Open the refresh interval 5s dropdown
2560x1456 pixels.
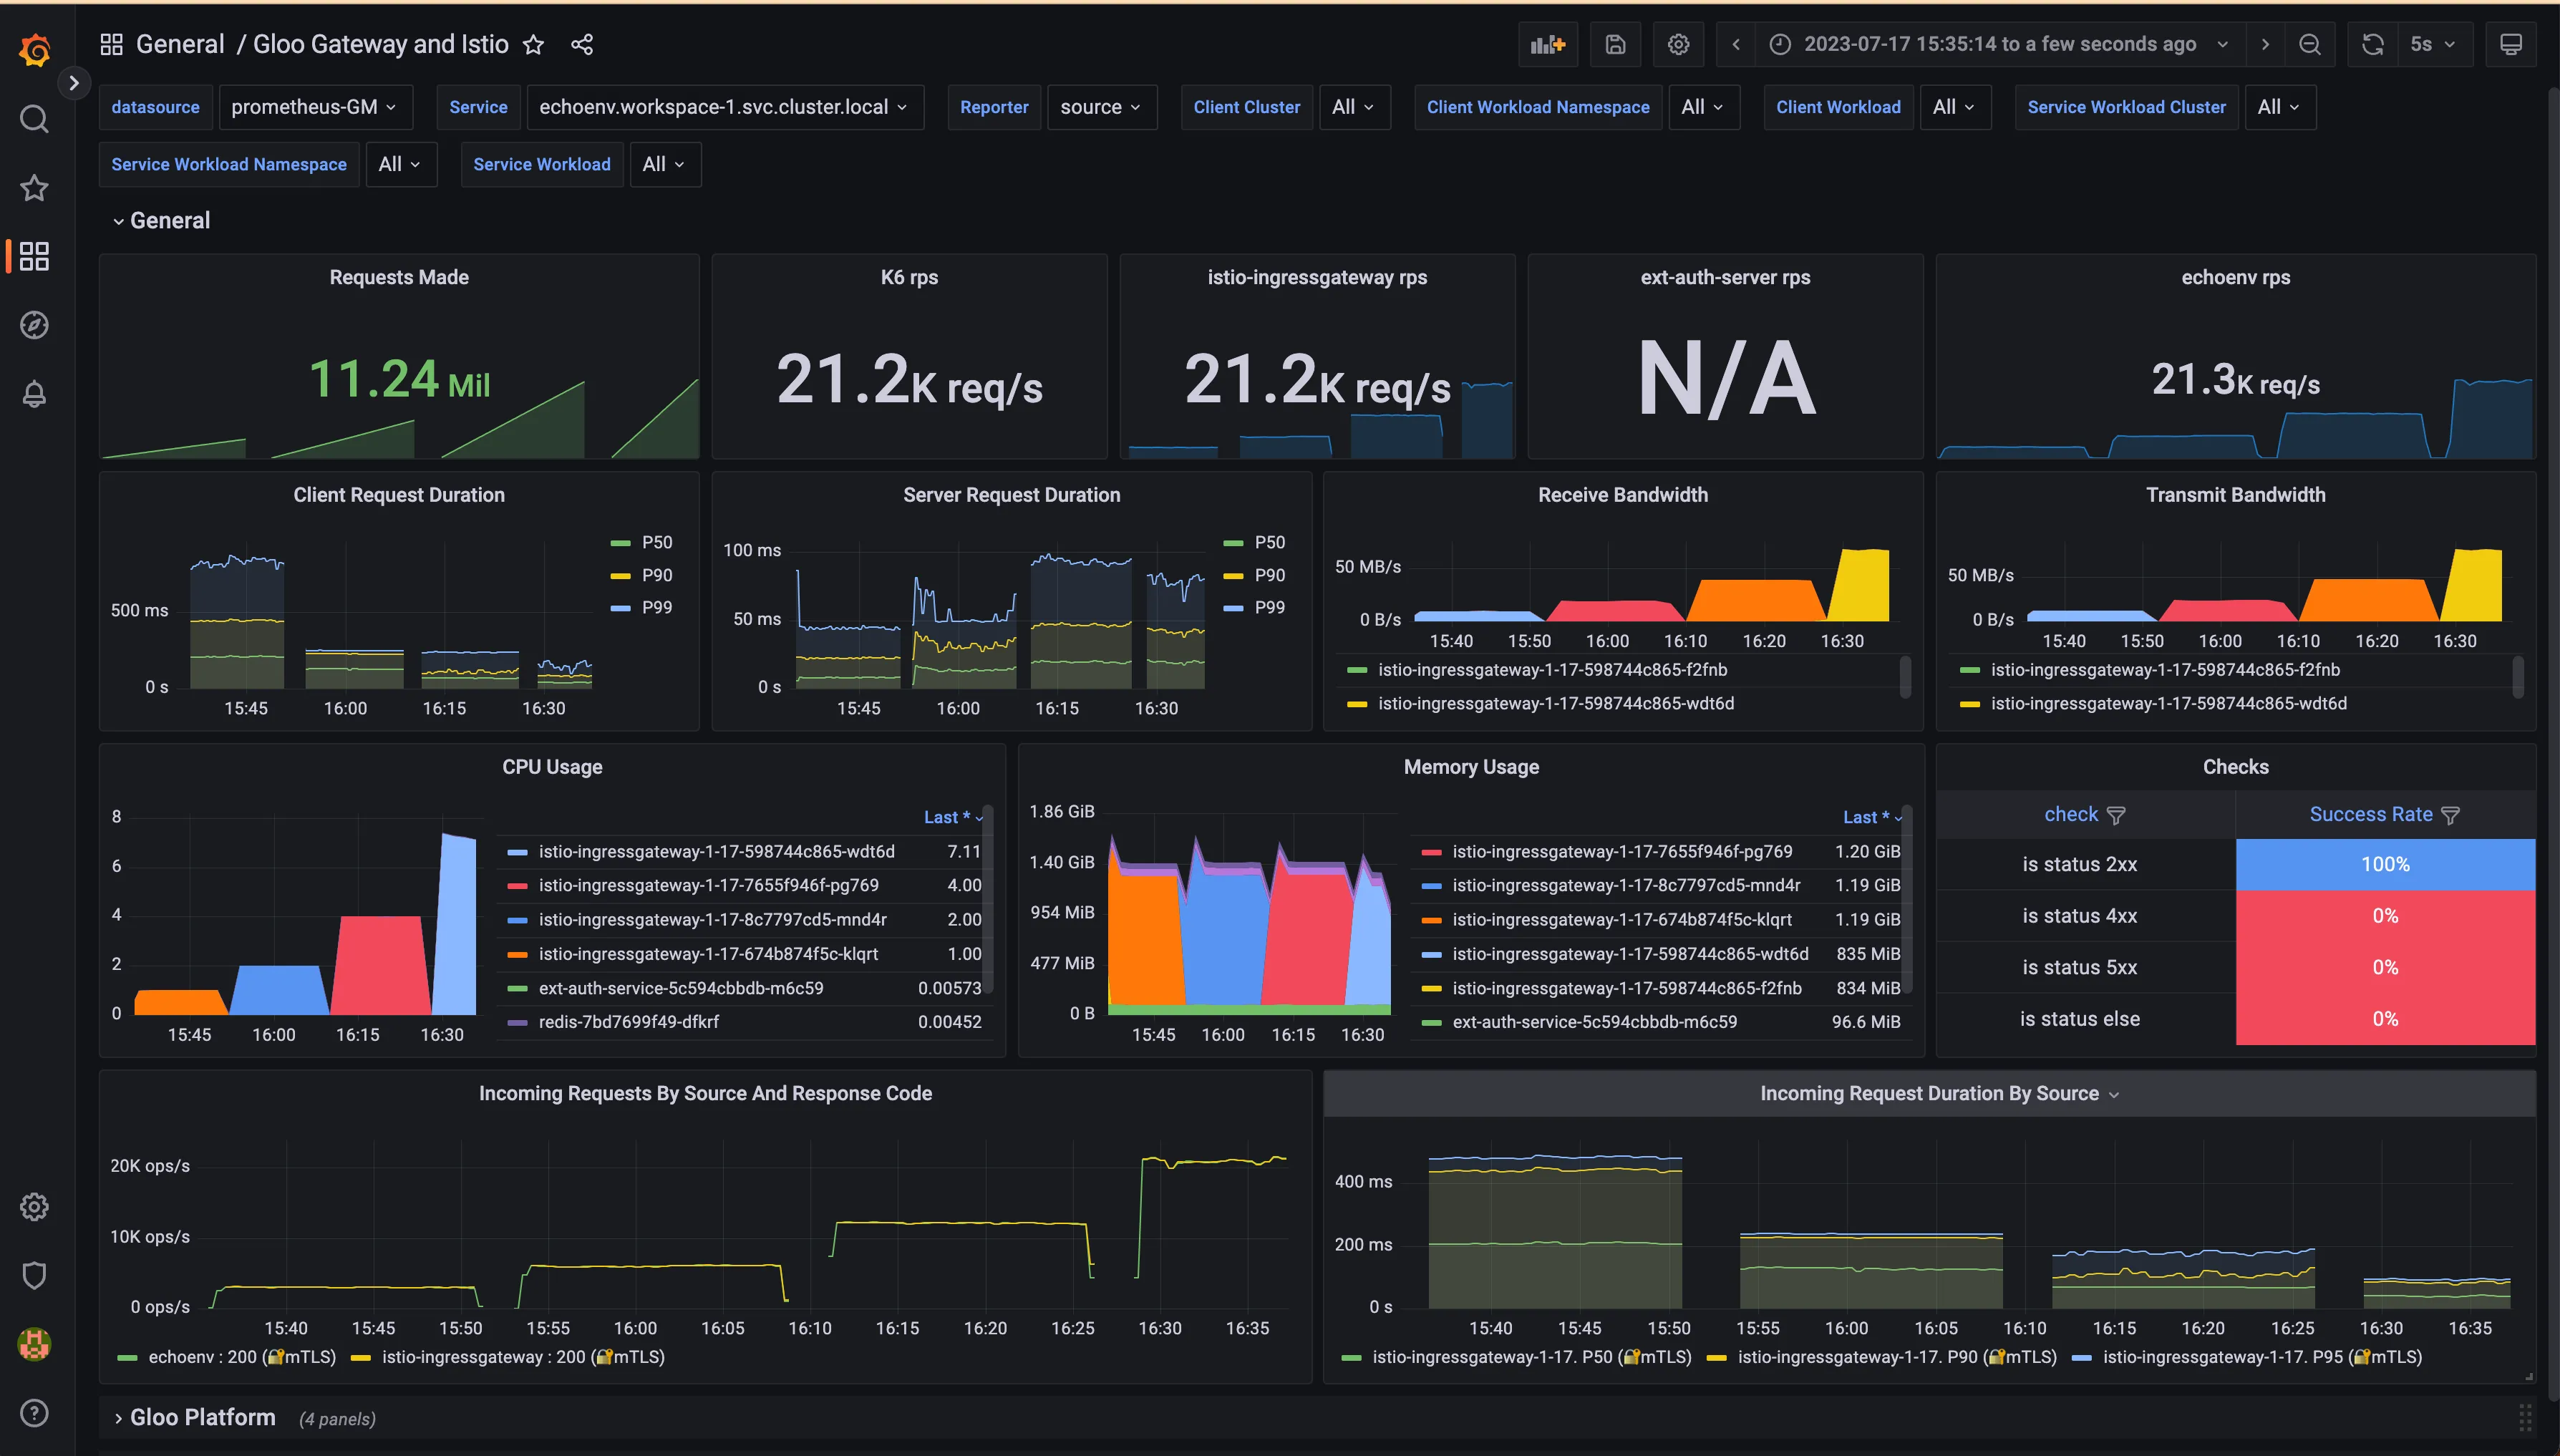(x=2433, y=44)
